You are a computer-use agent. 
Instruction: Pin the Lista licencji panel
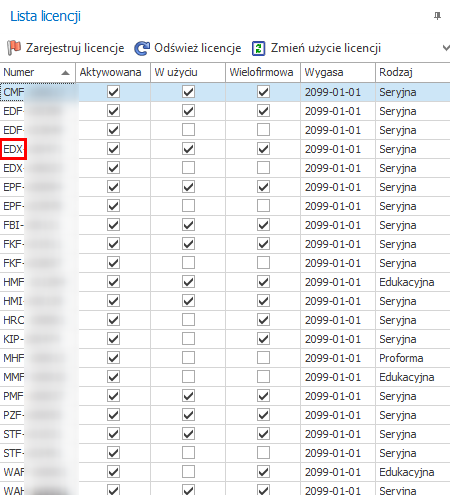(x=437, y=16)
